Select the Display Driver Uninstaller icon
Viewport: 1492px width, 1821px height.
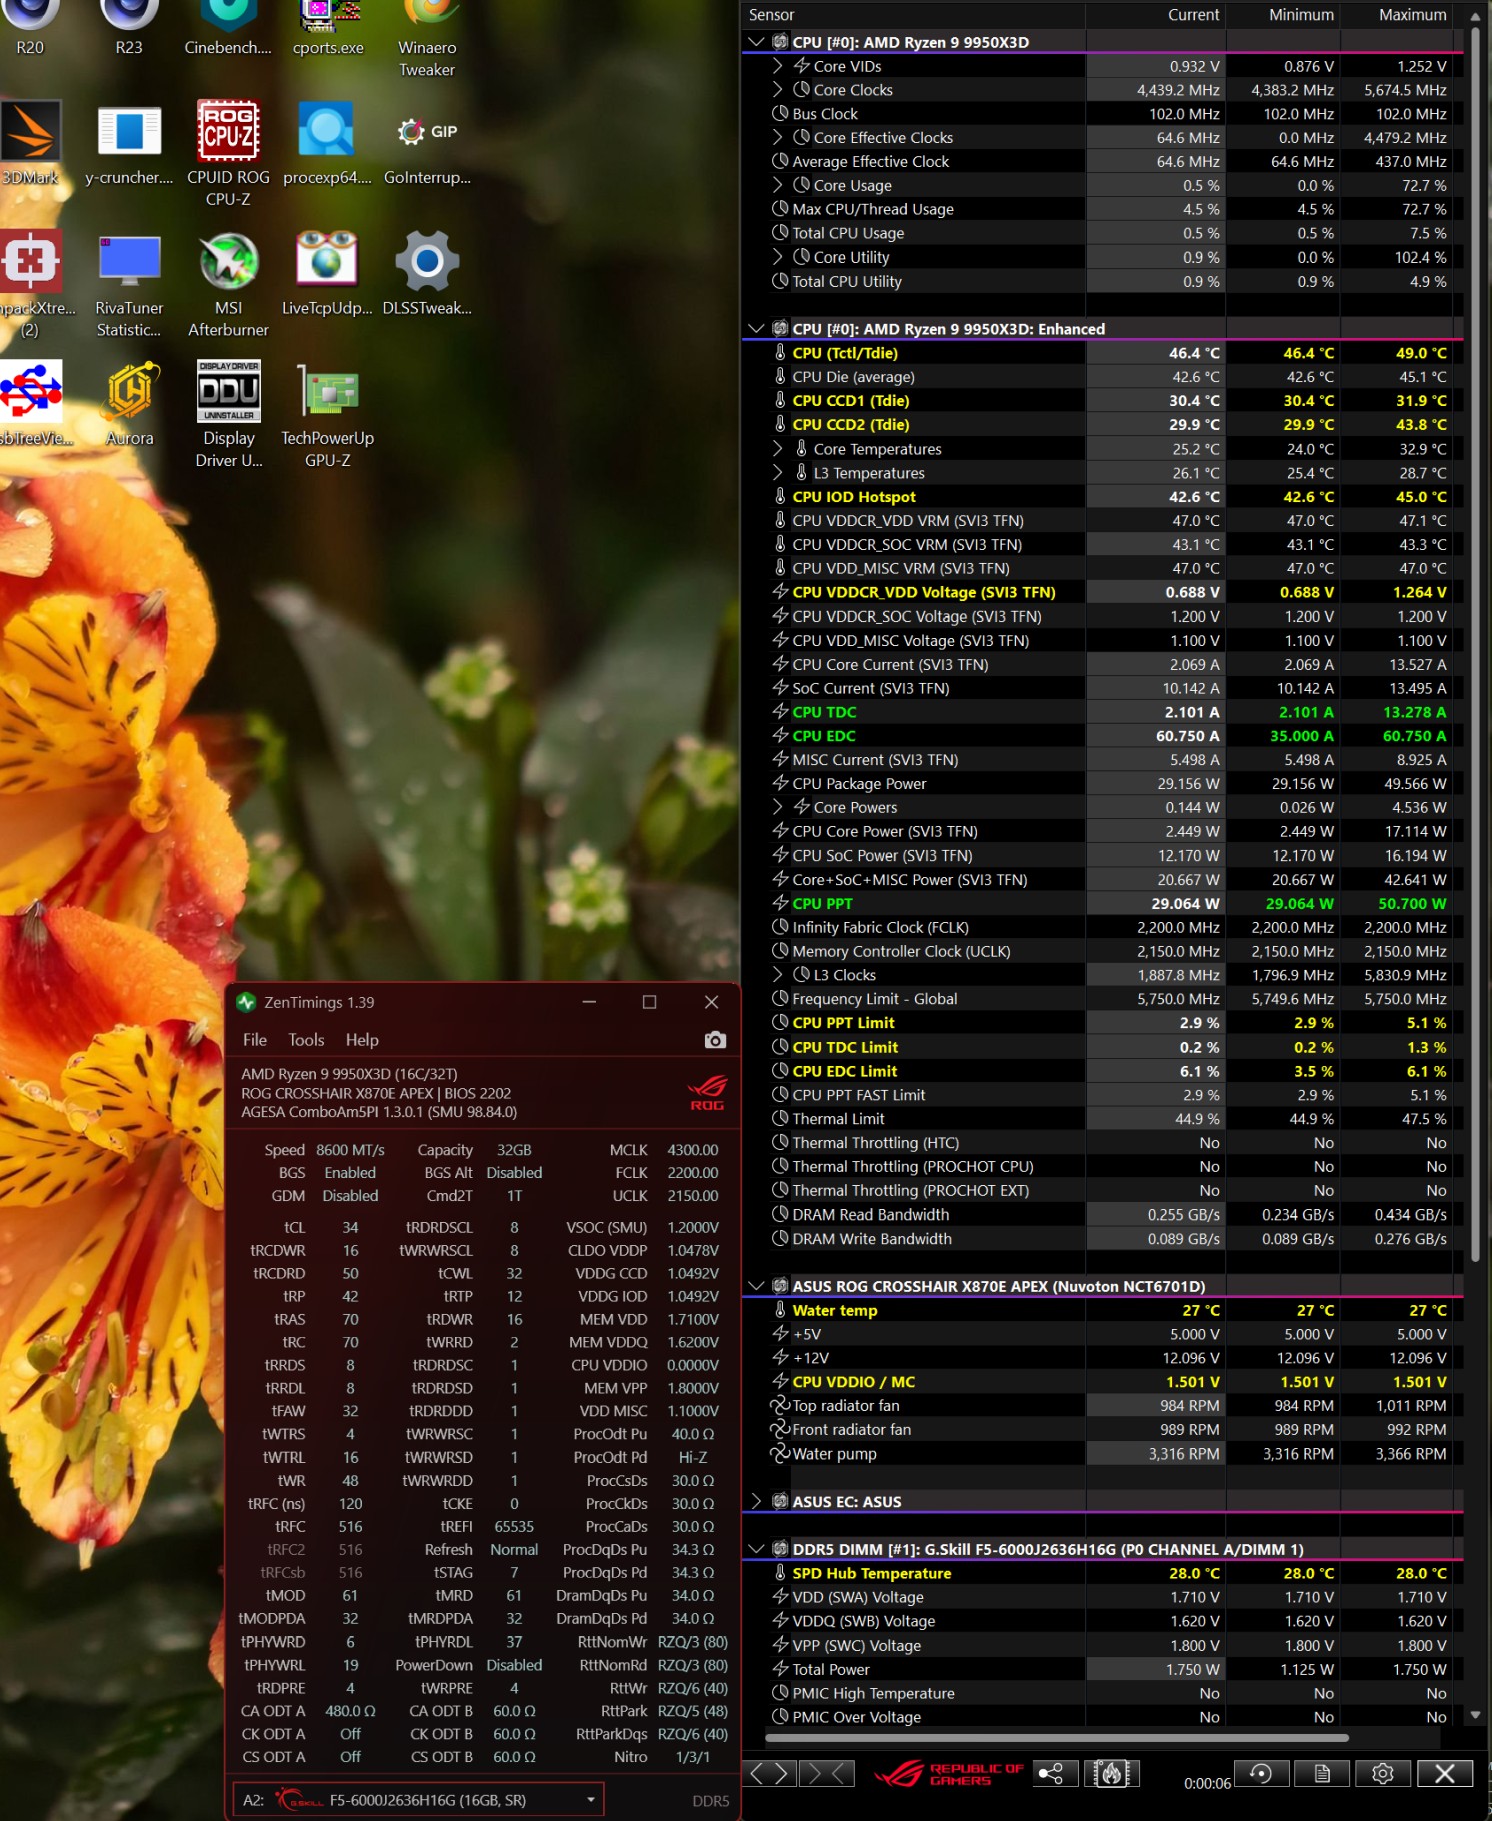(228, 415)
